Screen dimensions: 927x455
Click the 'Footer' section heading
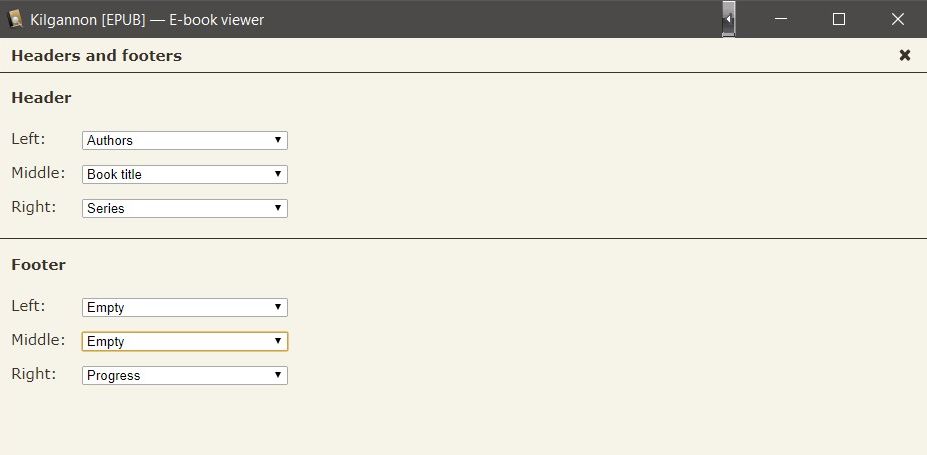click(x=38, y=265)
